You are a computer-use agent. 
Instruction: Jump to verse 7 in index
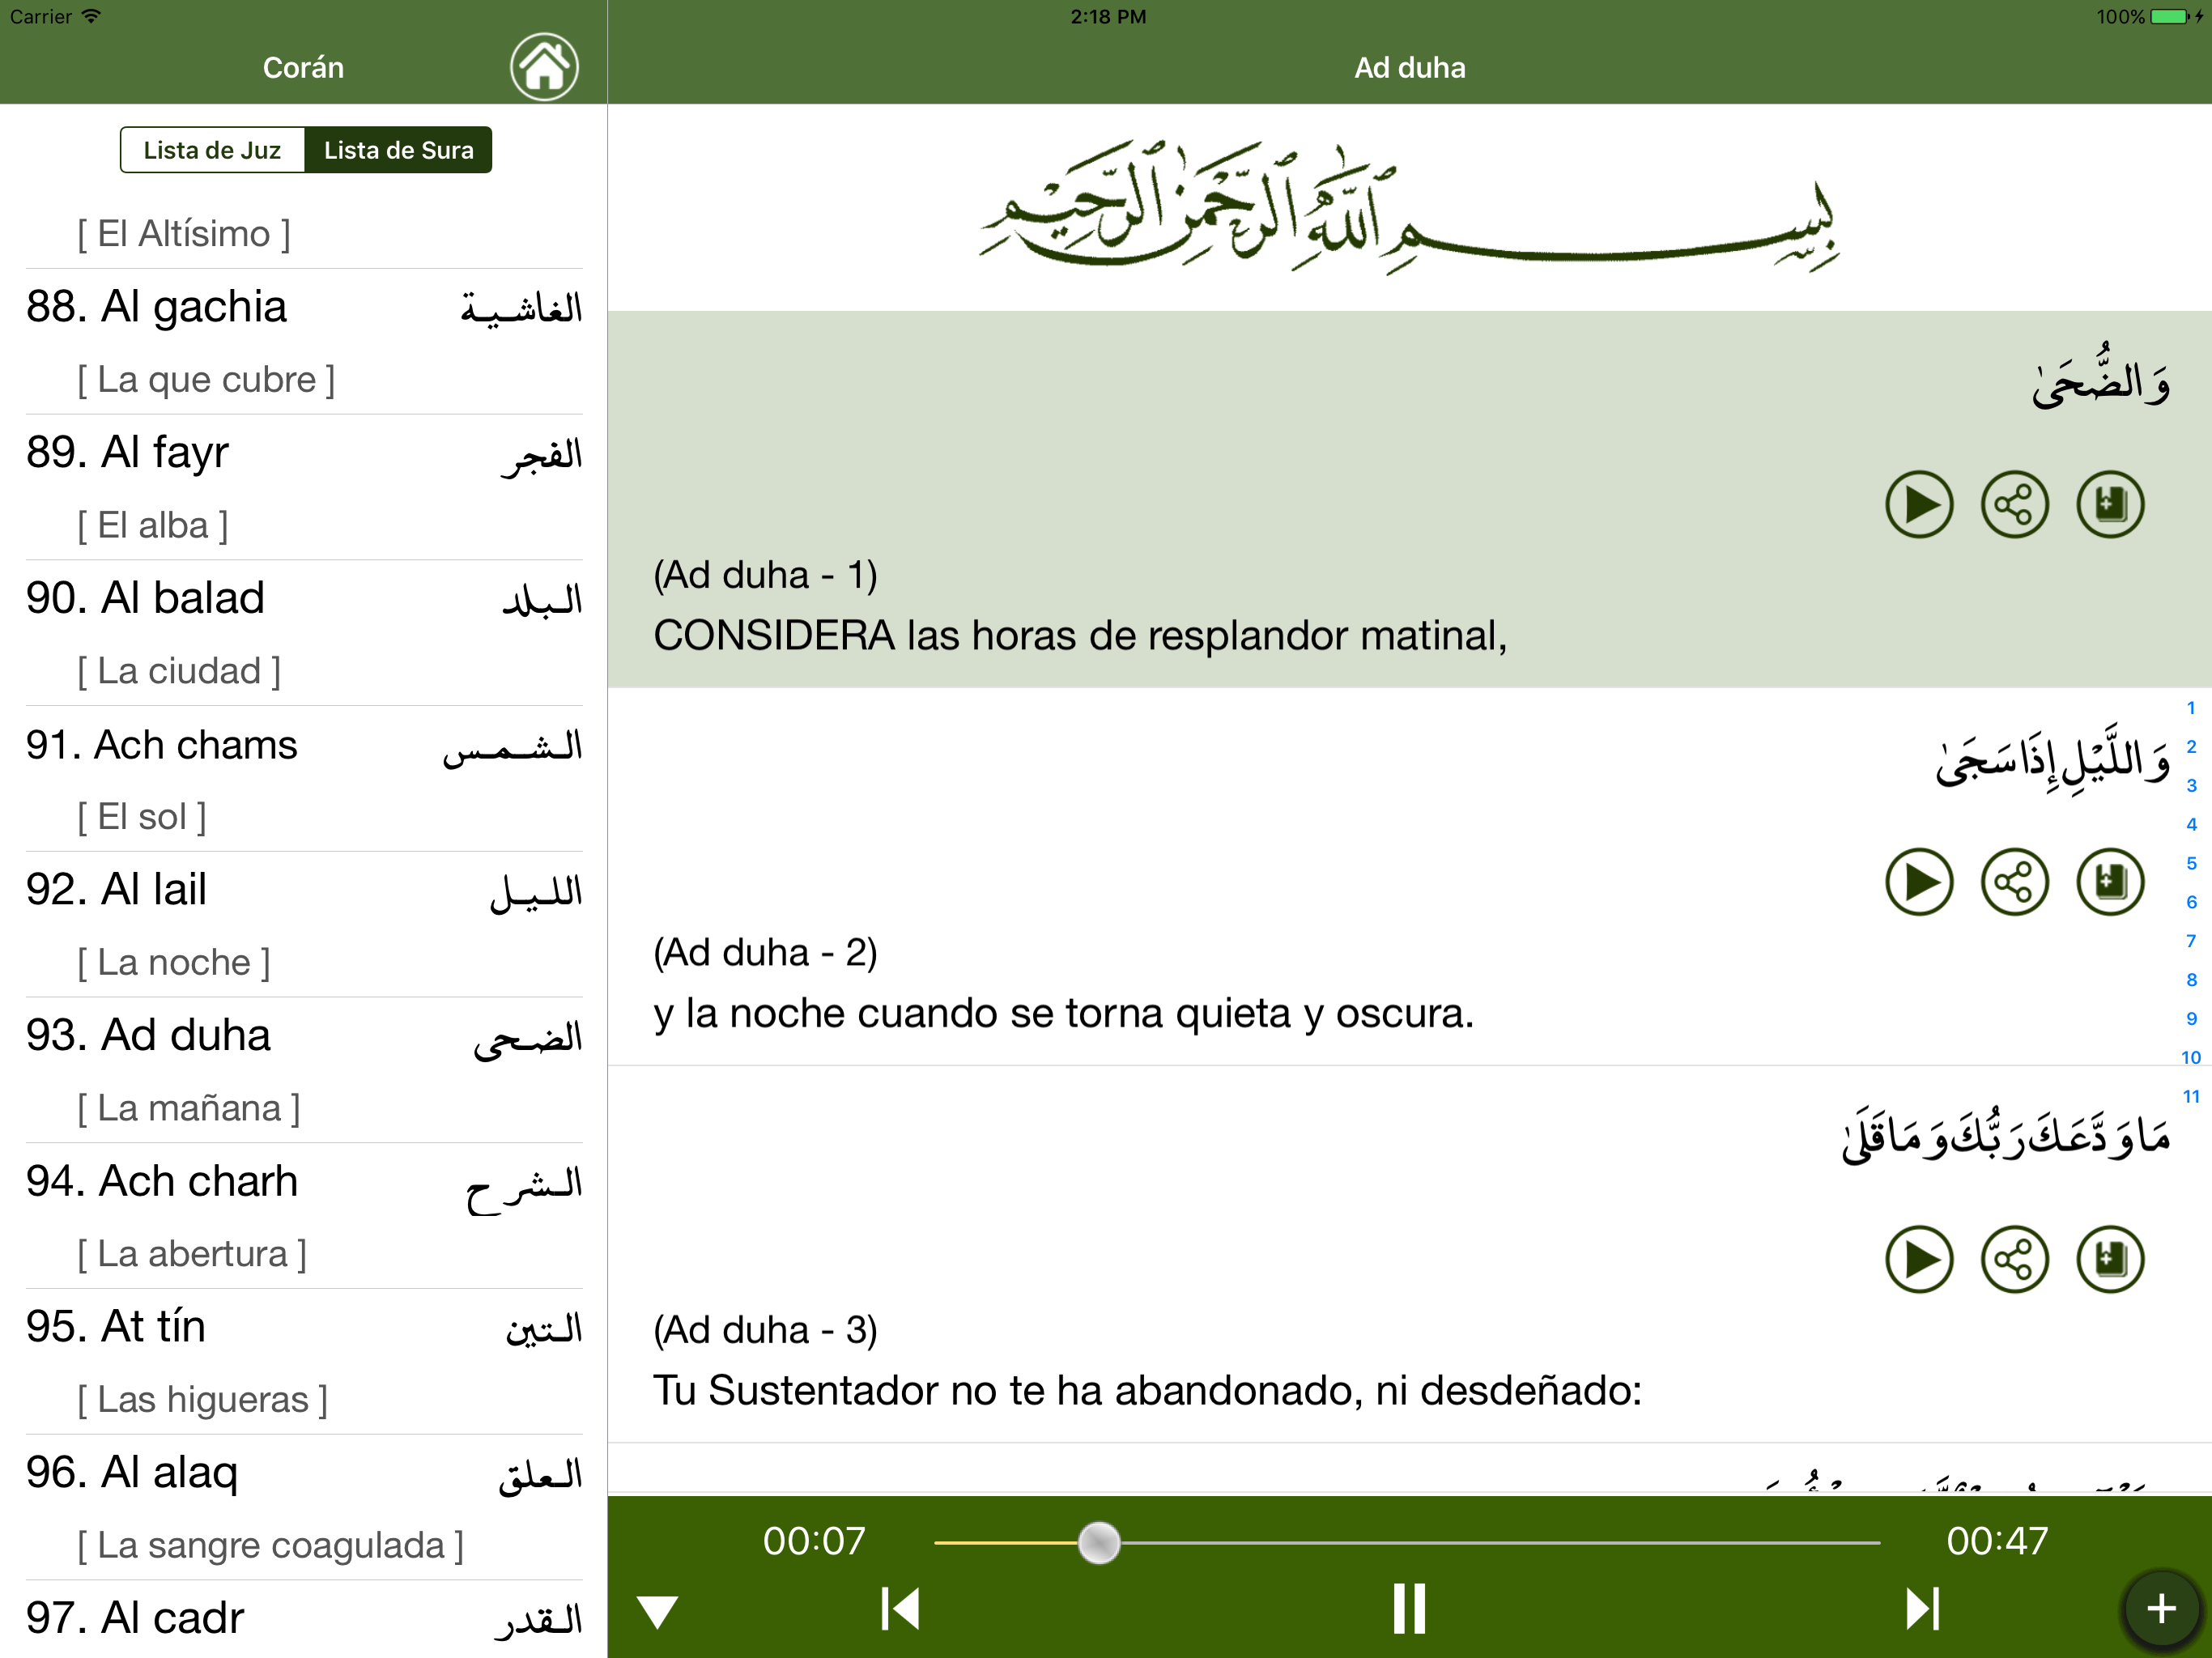(x=2191, y=941)
